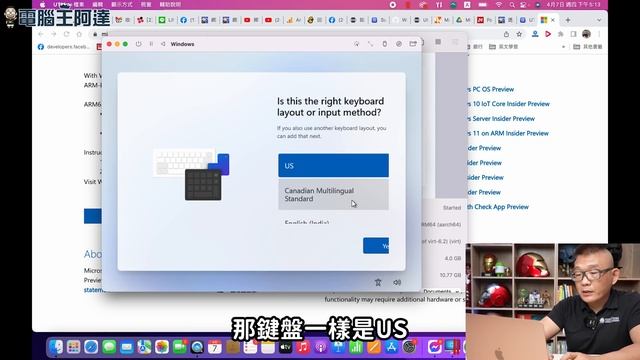Switch to the first YouTube tab in Chrome
The width and height of the screenshot is (640, 360).
(251, 20)
